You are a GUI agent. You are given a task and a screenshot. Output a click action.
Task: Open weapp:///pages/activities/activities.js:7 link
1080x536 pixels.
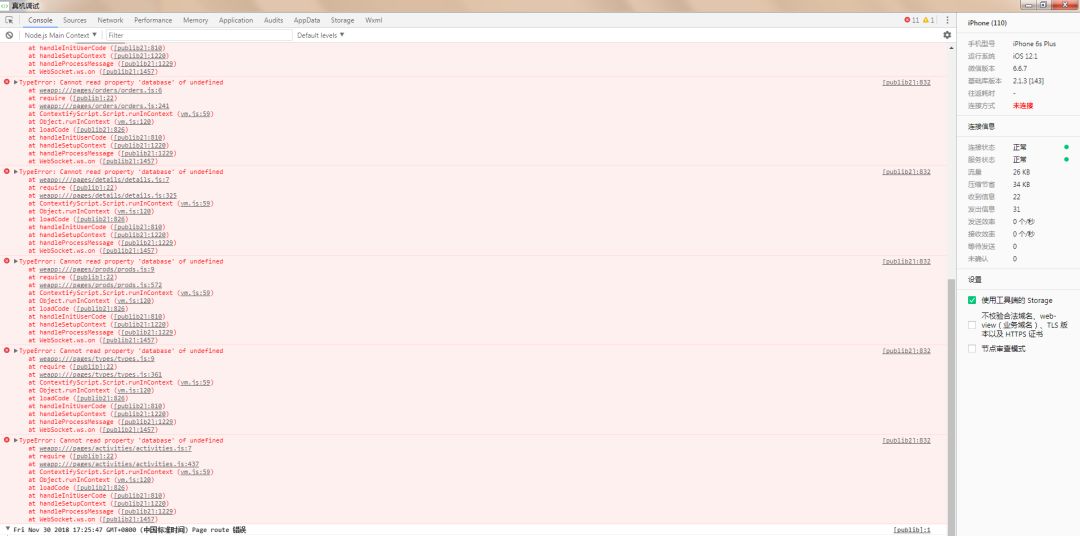coord(116,449)
